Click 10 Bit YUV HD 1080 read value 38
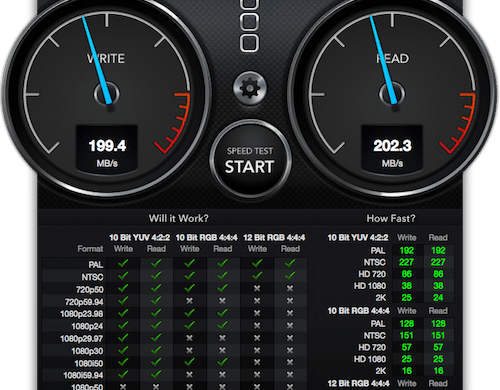The image size is (500, 390). (x=438, y=286)
